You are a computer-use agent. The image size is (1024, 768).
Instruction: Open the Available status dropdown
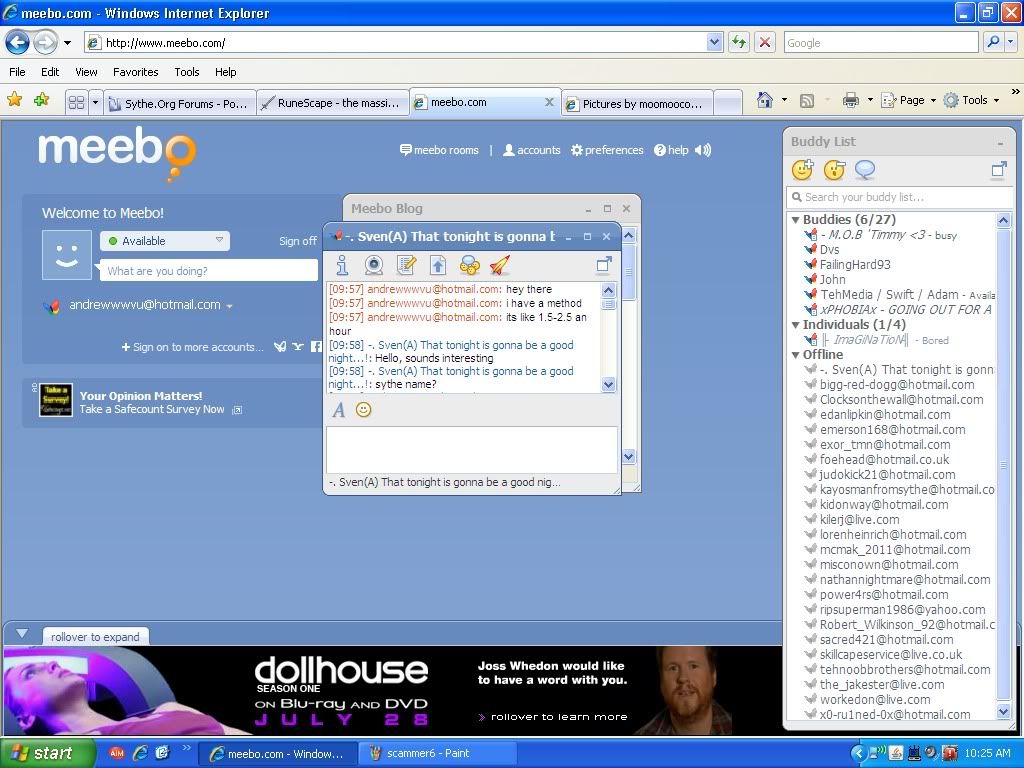(x=165, y=241)
